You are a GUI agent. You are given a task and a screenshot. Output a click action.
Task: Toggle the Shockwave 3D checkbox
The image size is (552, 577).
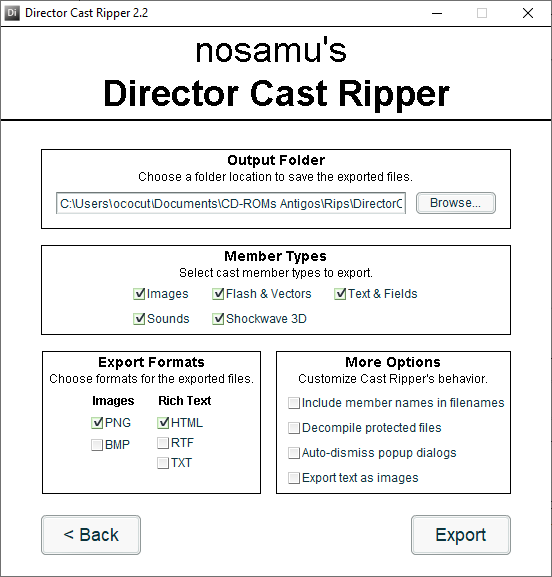(218, 319)
